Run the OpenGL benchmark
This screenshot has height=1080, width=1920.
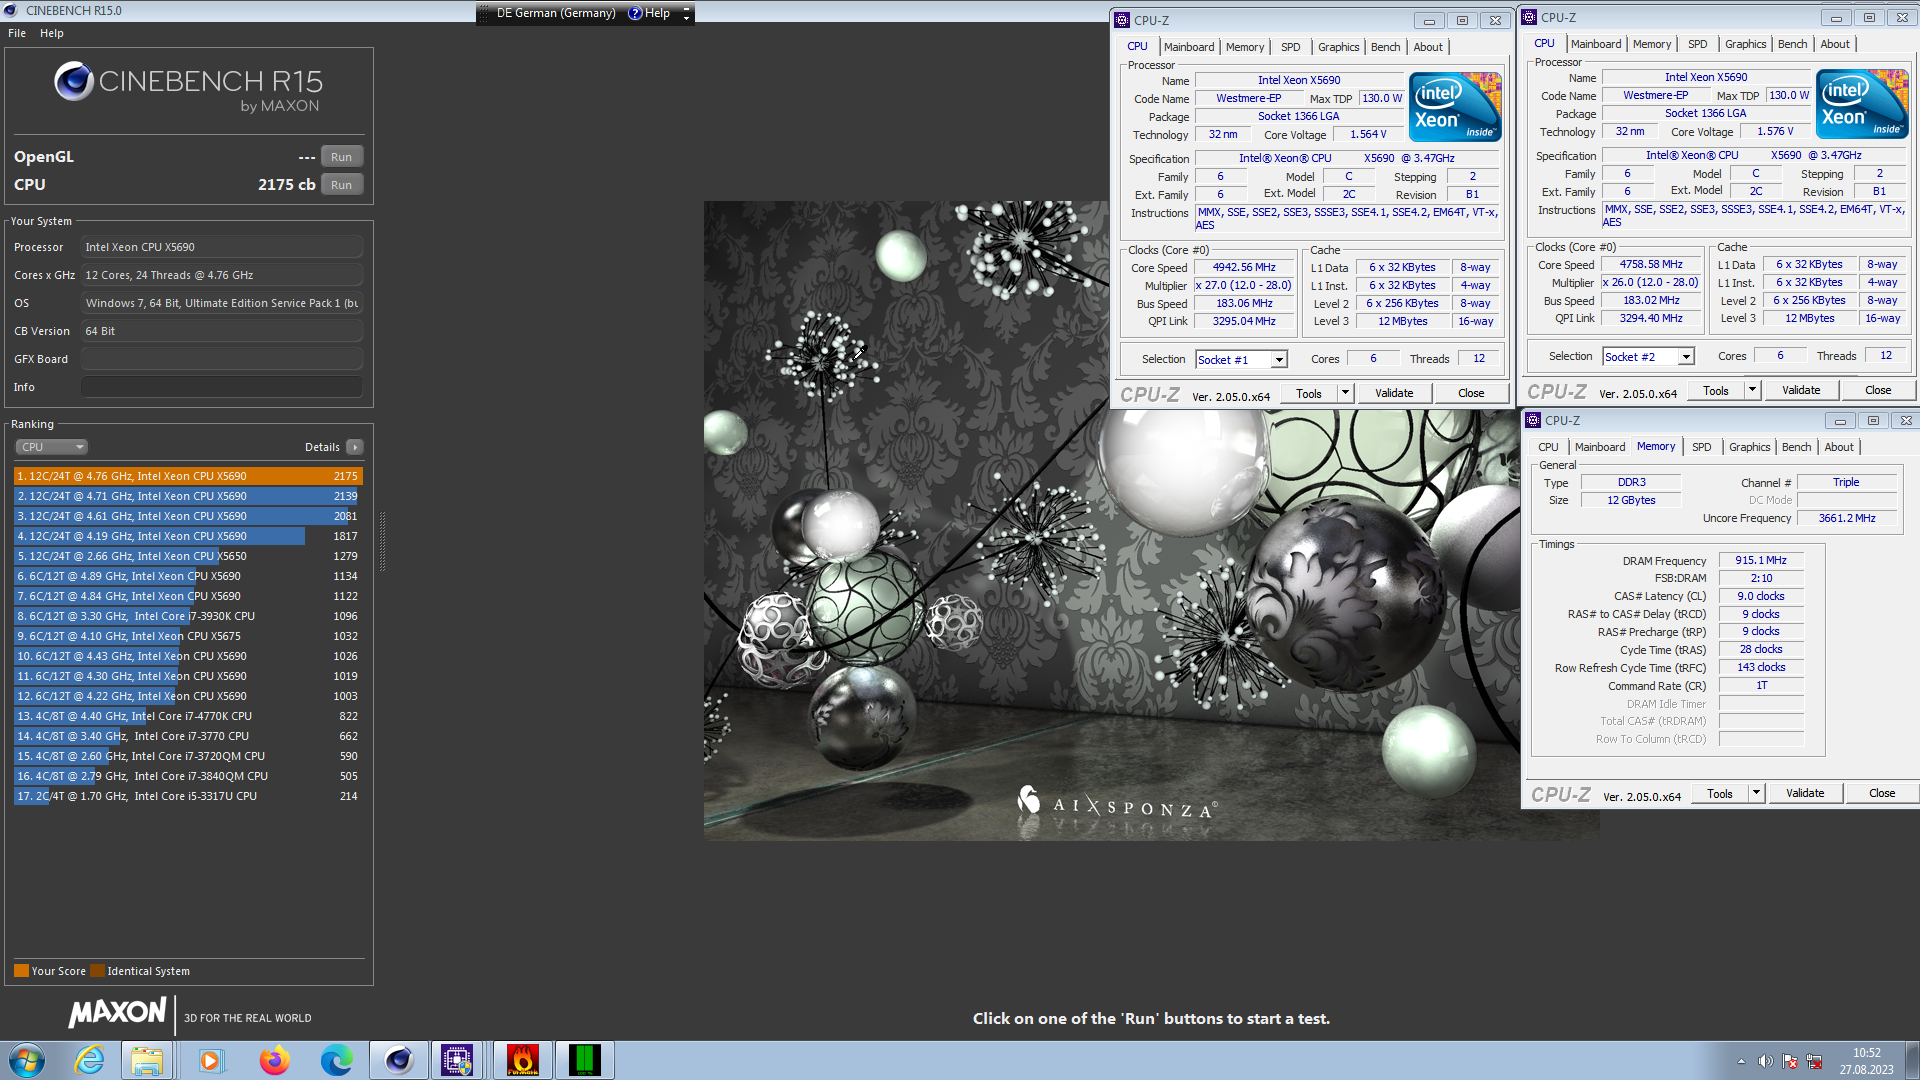(341, 157)
